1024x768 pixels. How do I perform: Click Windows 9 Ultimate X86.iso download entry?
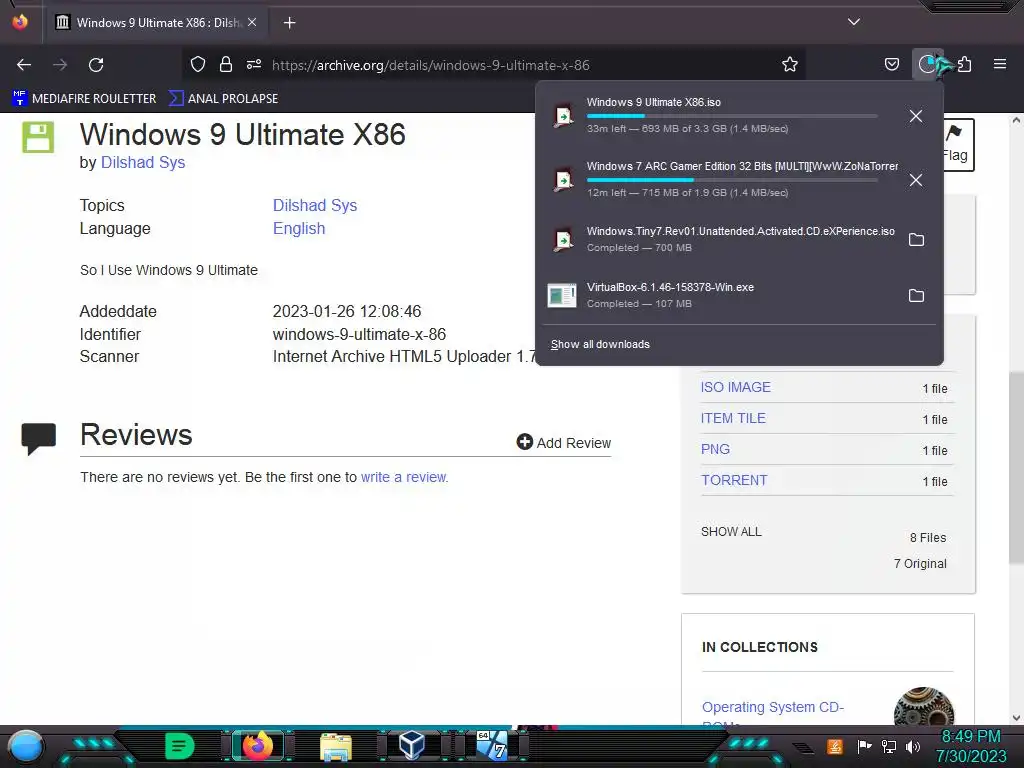pyautogui.click(x=718, y=116)
